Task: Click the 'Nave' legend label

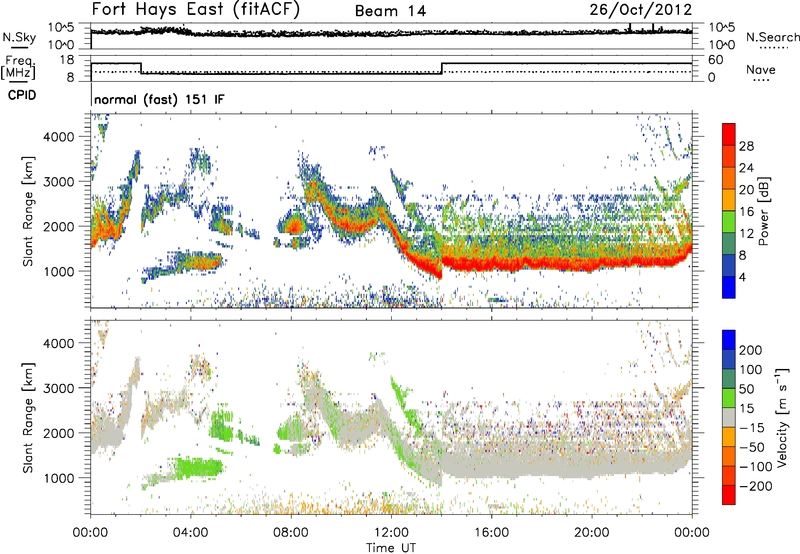Action: (x=761, y=69)
